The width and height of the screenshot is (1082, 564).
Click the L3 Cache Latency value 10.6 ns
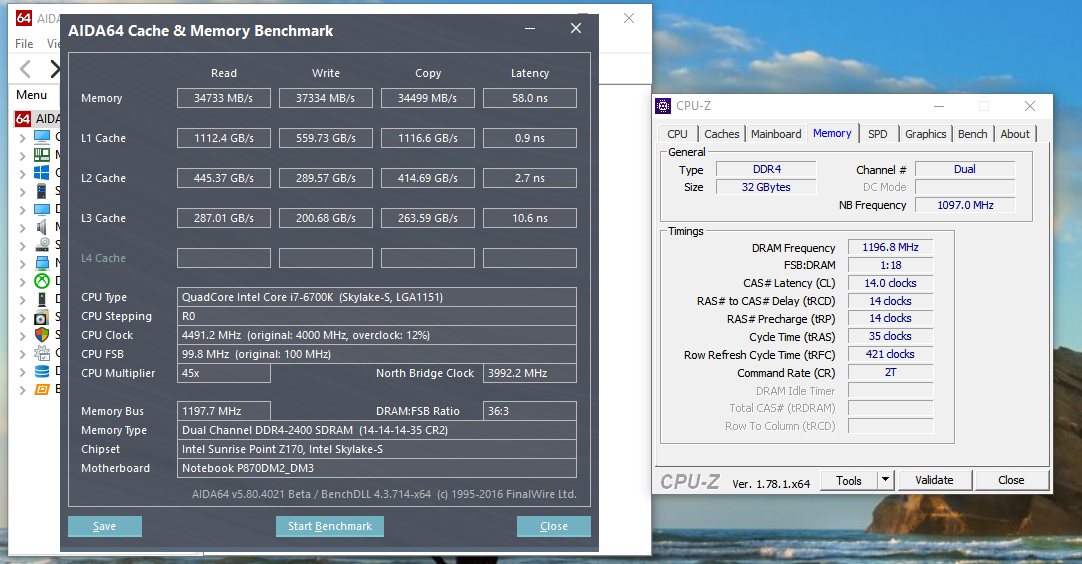[530, 218]
